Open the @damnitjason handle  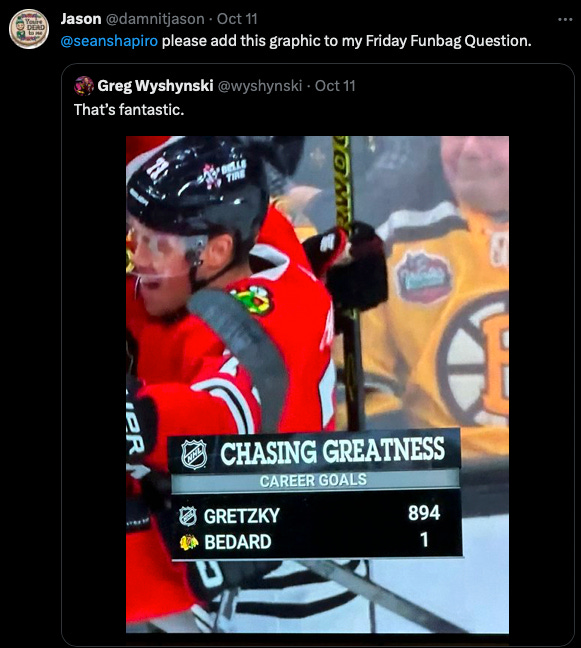[155, 19]
